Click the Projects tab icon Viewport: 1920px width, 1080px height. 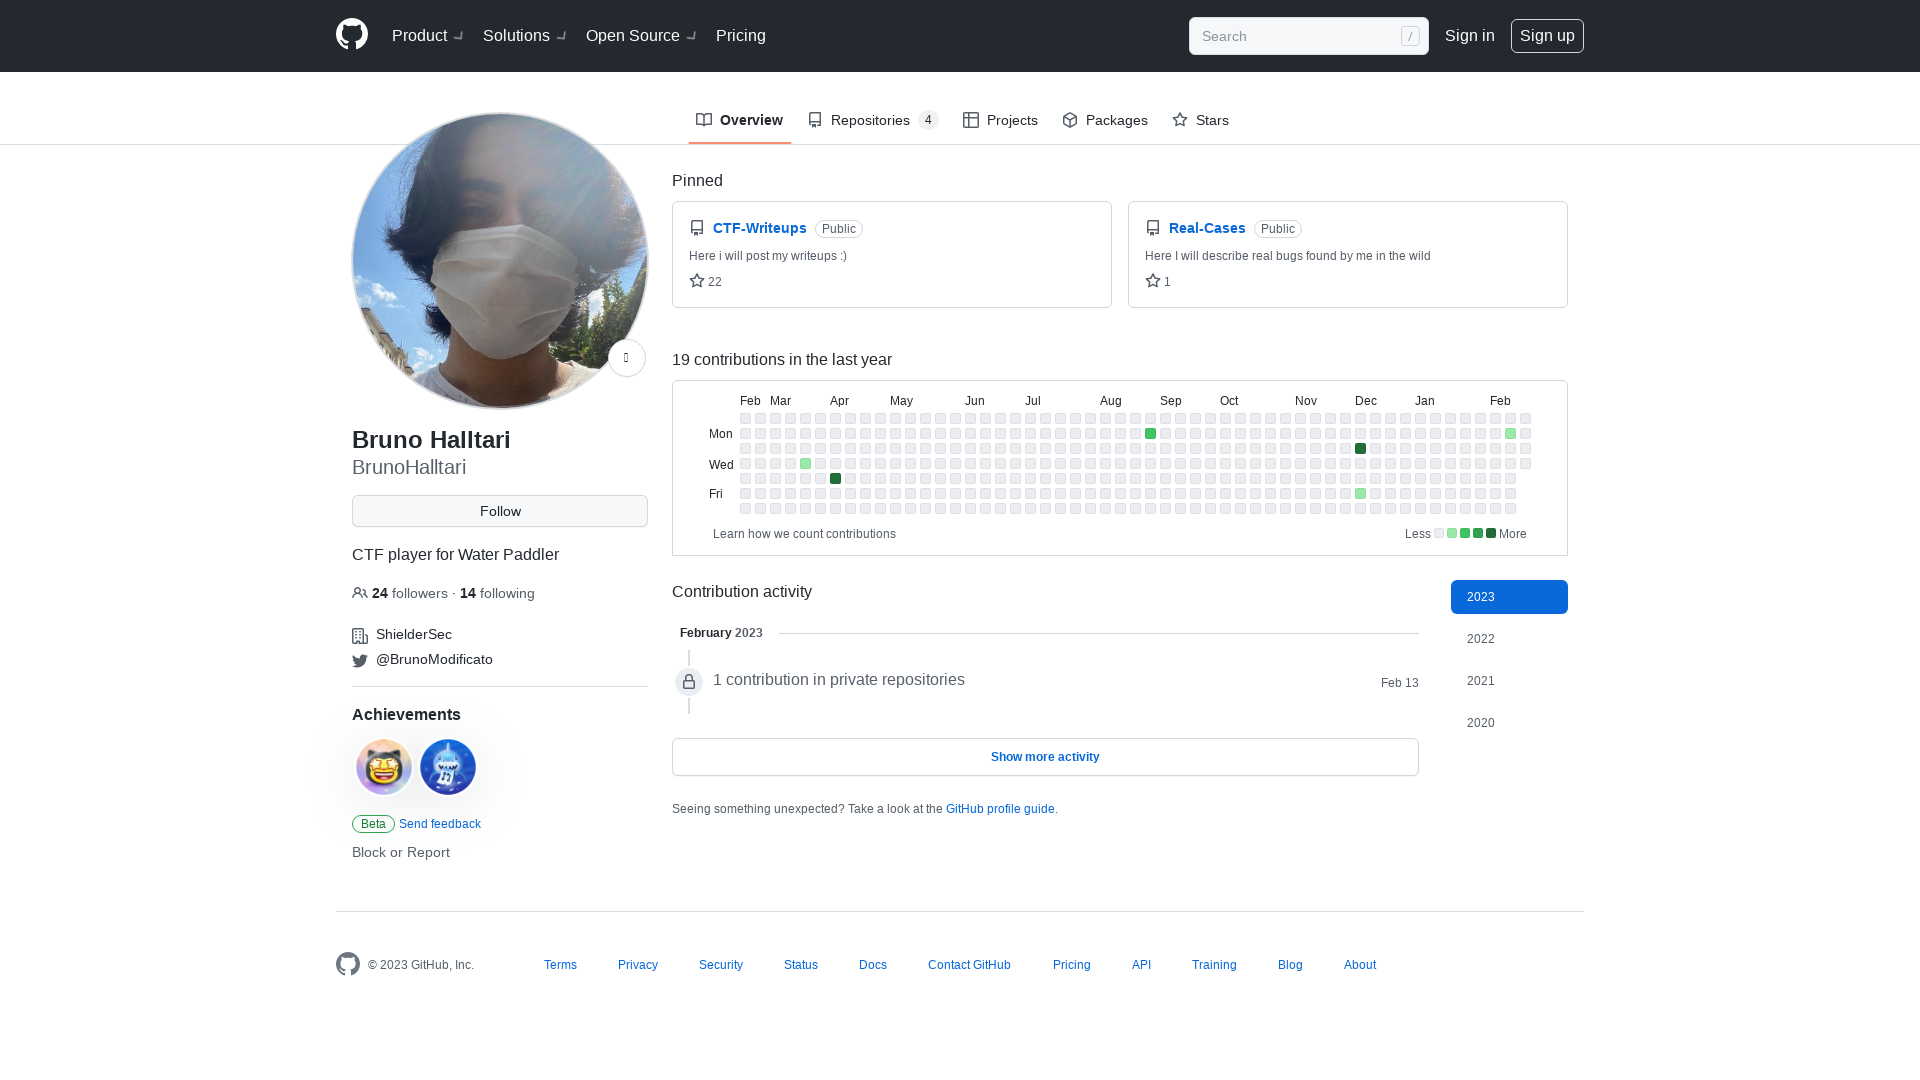point(969,120)
